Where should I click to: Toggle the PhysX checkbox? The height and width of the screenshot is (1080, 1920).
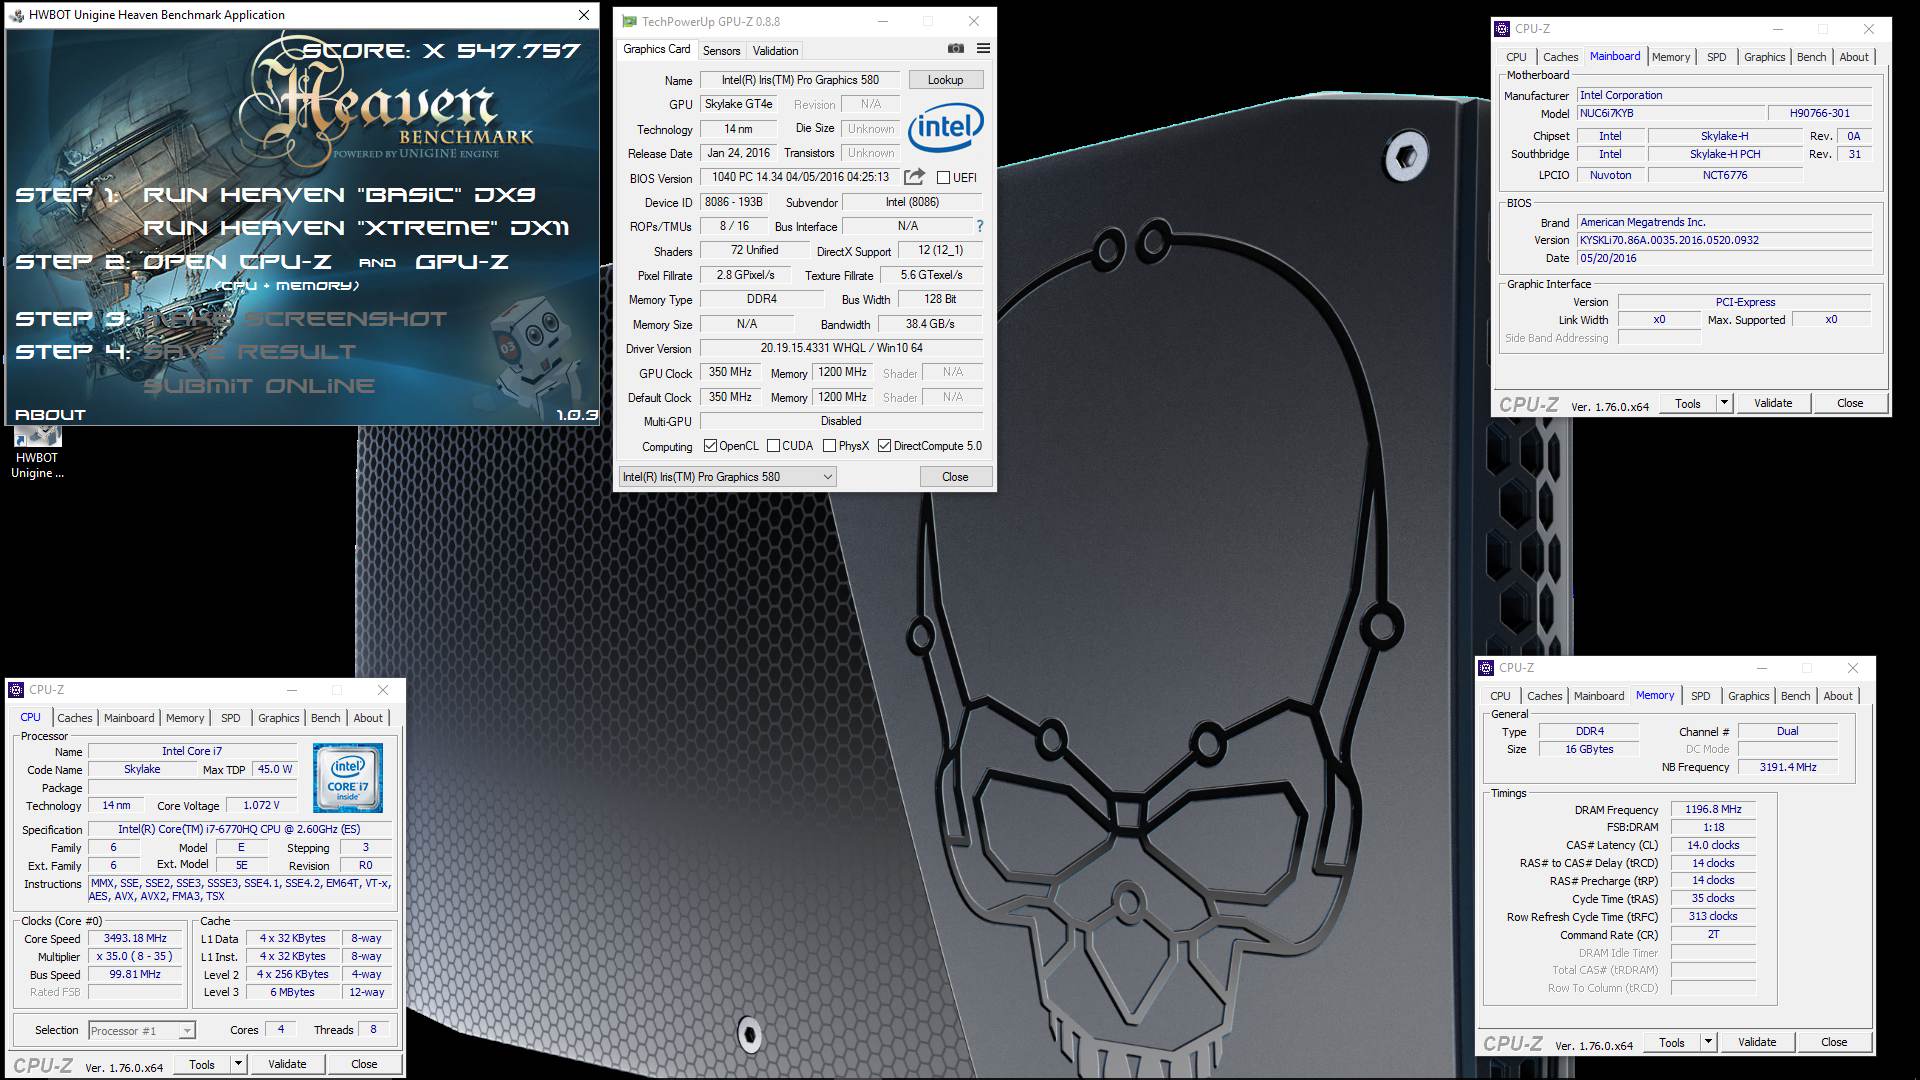829,446
